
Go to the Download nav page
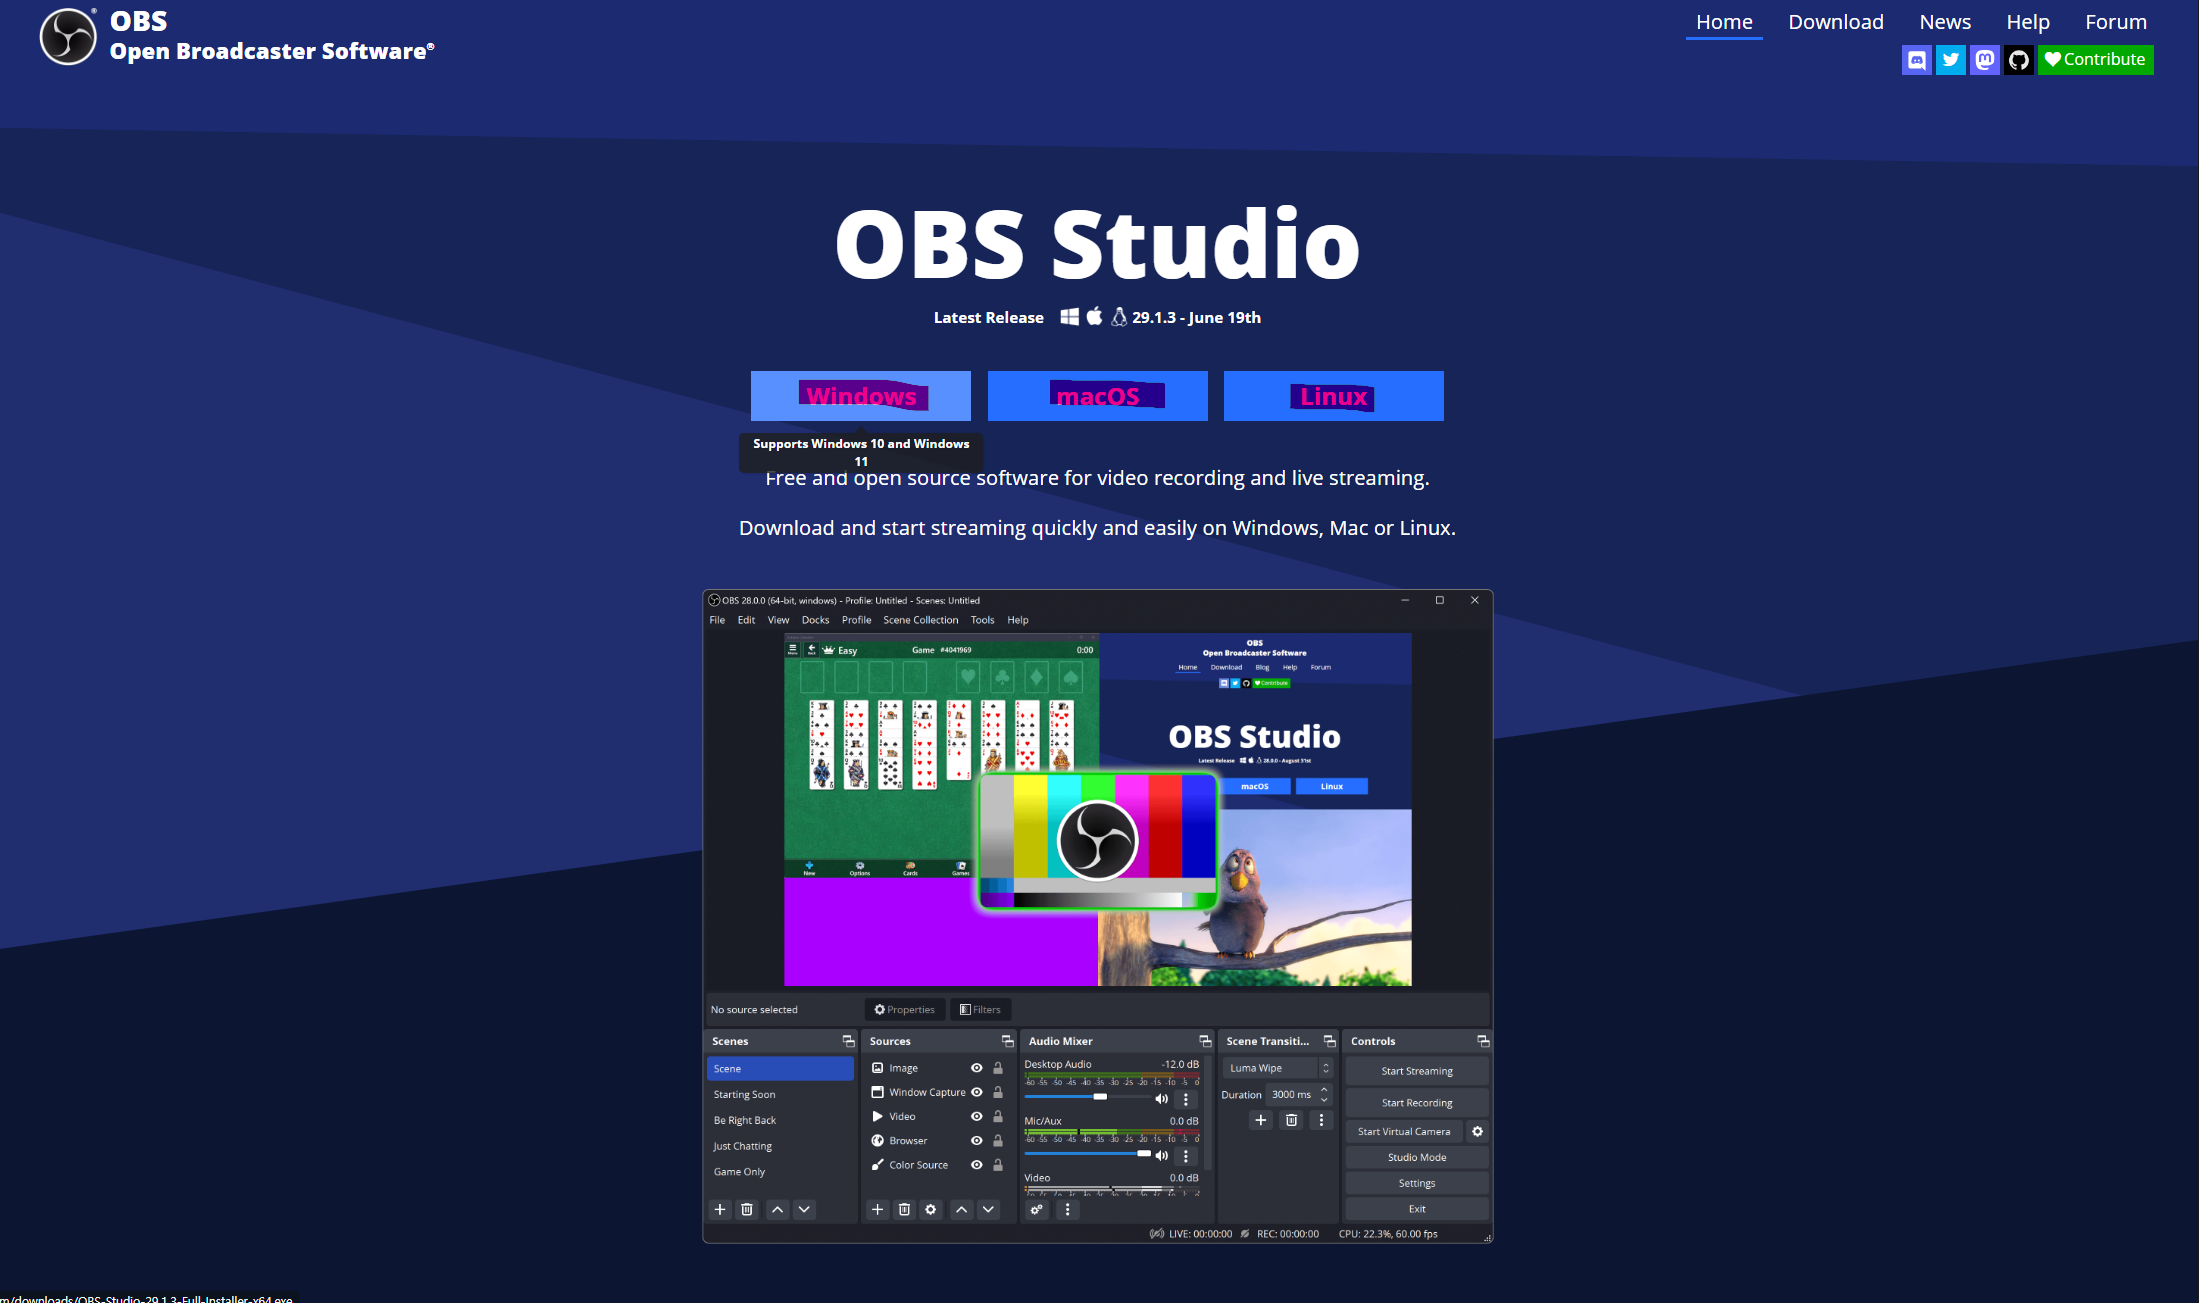(1835, 22)
